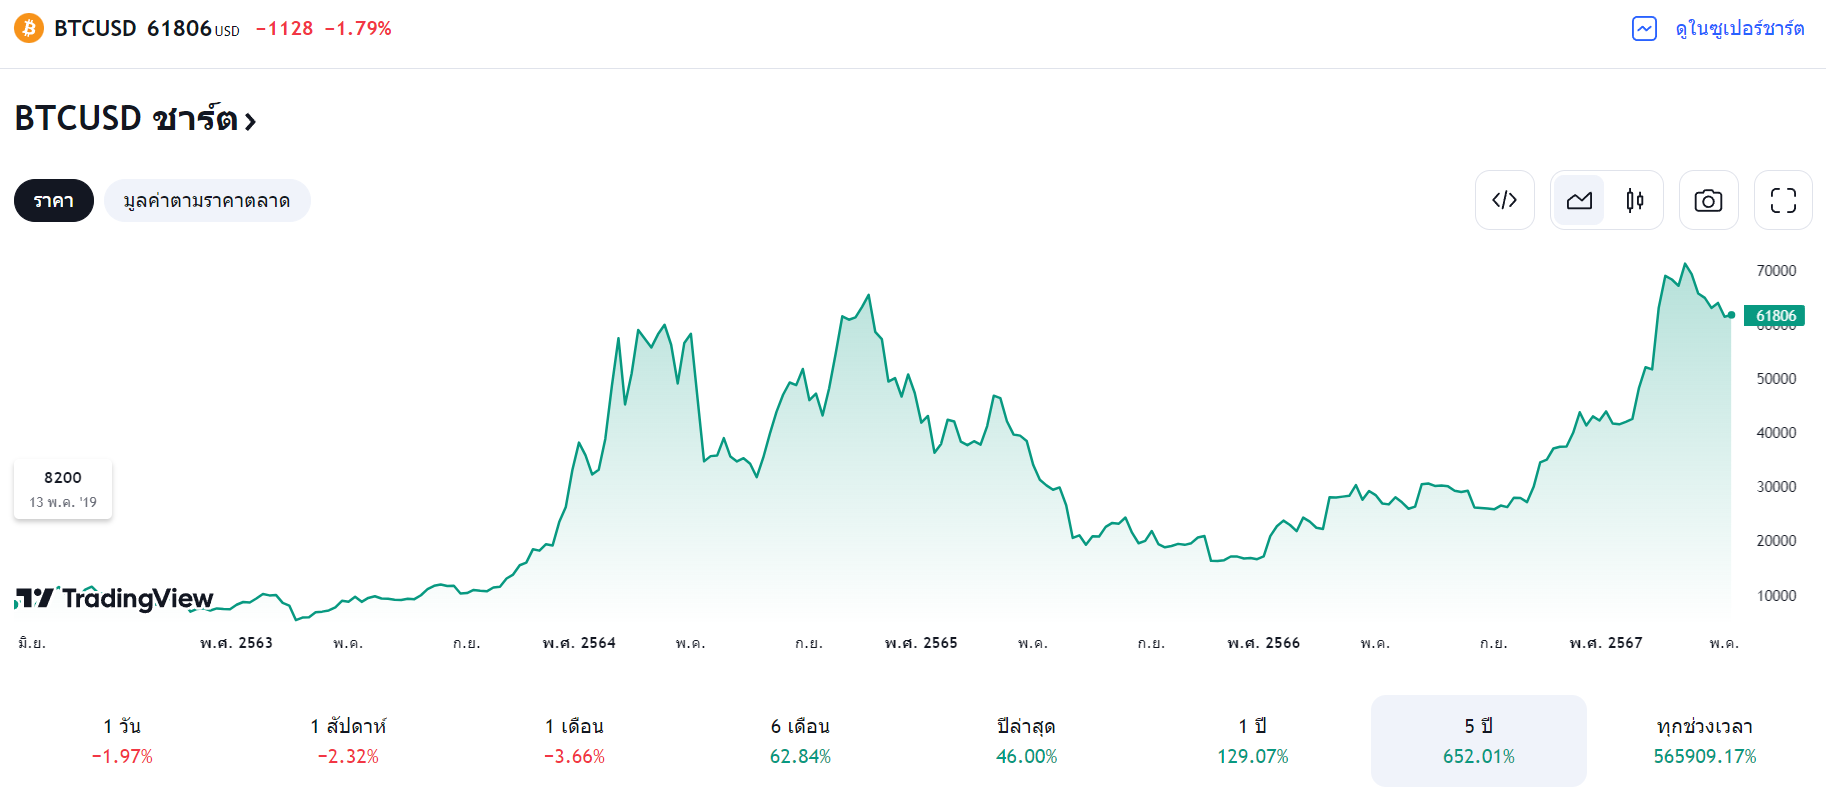This screenshot has width=1826, height=792.
Task: Expand the BTCUSD ชาร์ต heading chevron
Action: pos(250,122)
